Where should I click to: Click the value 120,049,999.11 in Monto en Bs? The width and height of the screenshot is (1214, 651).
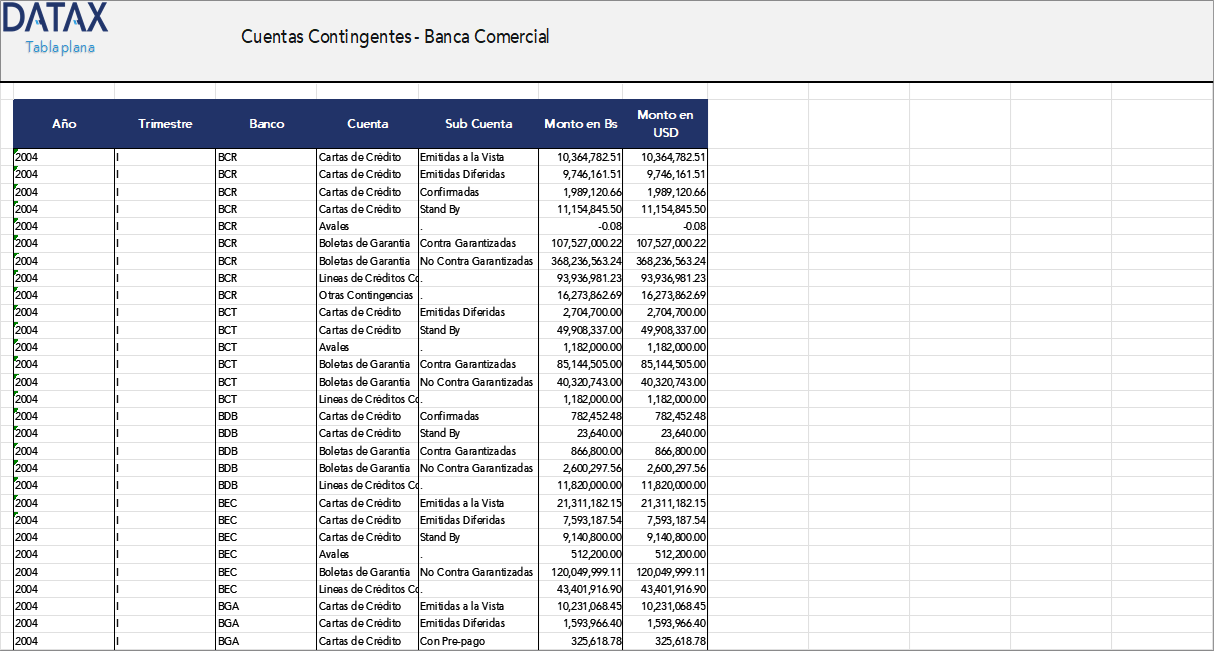click(585, 571)
